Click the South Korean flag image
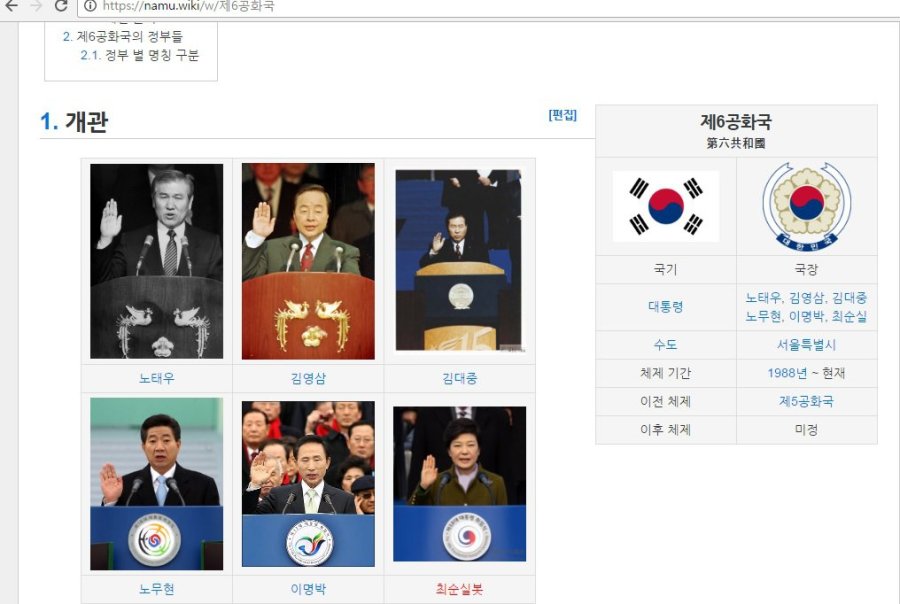This screenshot has height=604, width=900. coord(665,206)
